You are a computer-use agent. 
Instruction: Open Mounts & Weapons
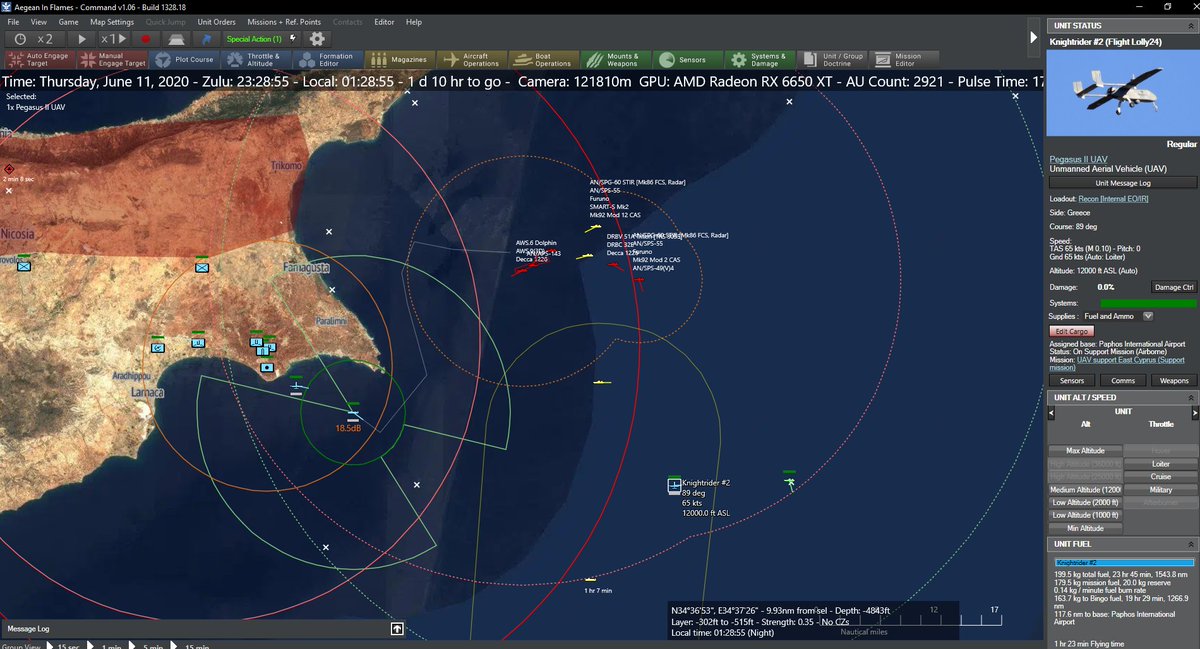pyautogui.click(x=616, y=60)
